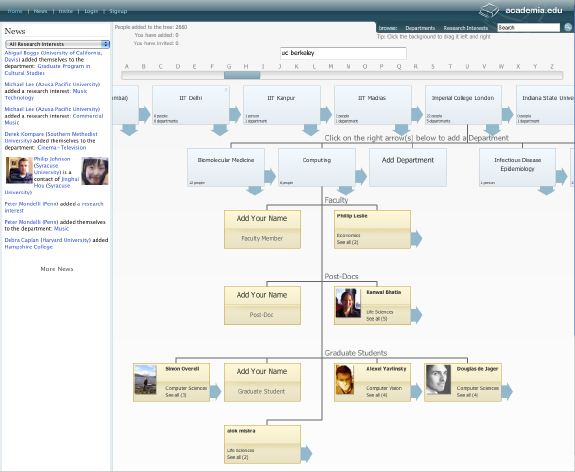Open News in top navigation

(40, 11)
